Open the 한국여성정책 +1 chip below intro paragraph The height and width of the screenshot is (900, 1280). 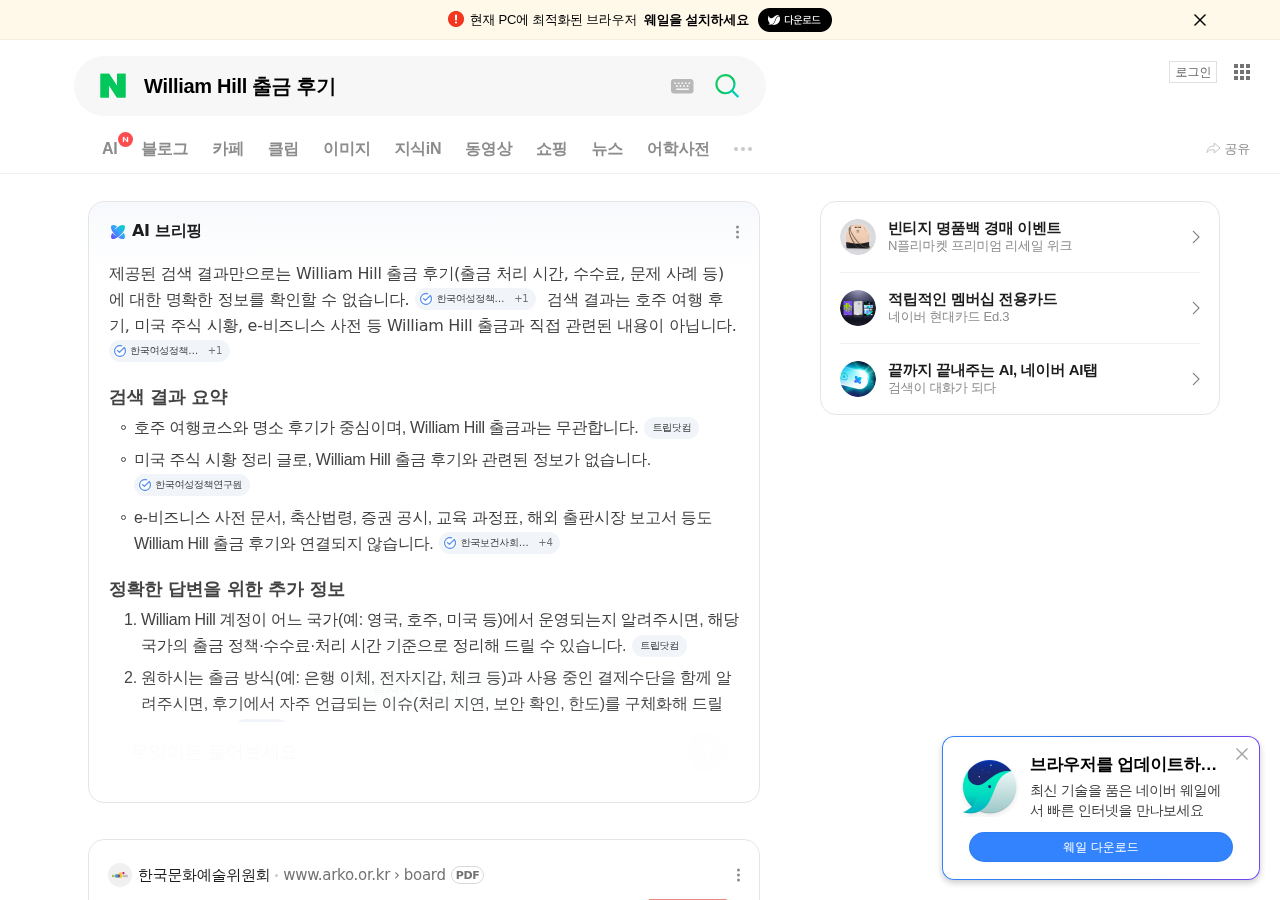pyautogui.click(x=169, y=351)
